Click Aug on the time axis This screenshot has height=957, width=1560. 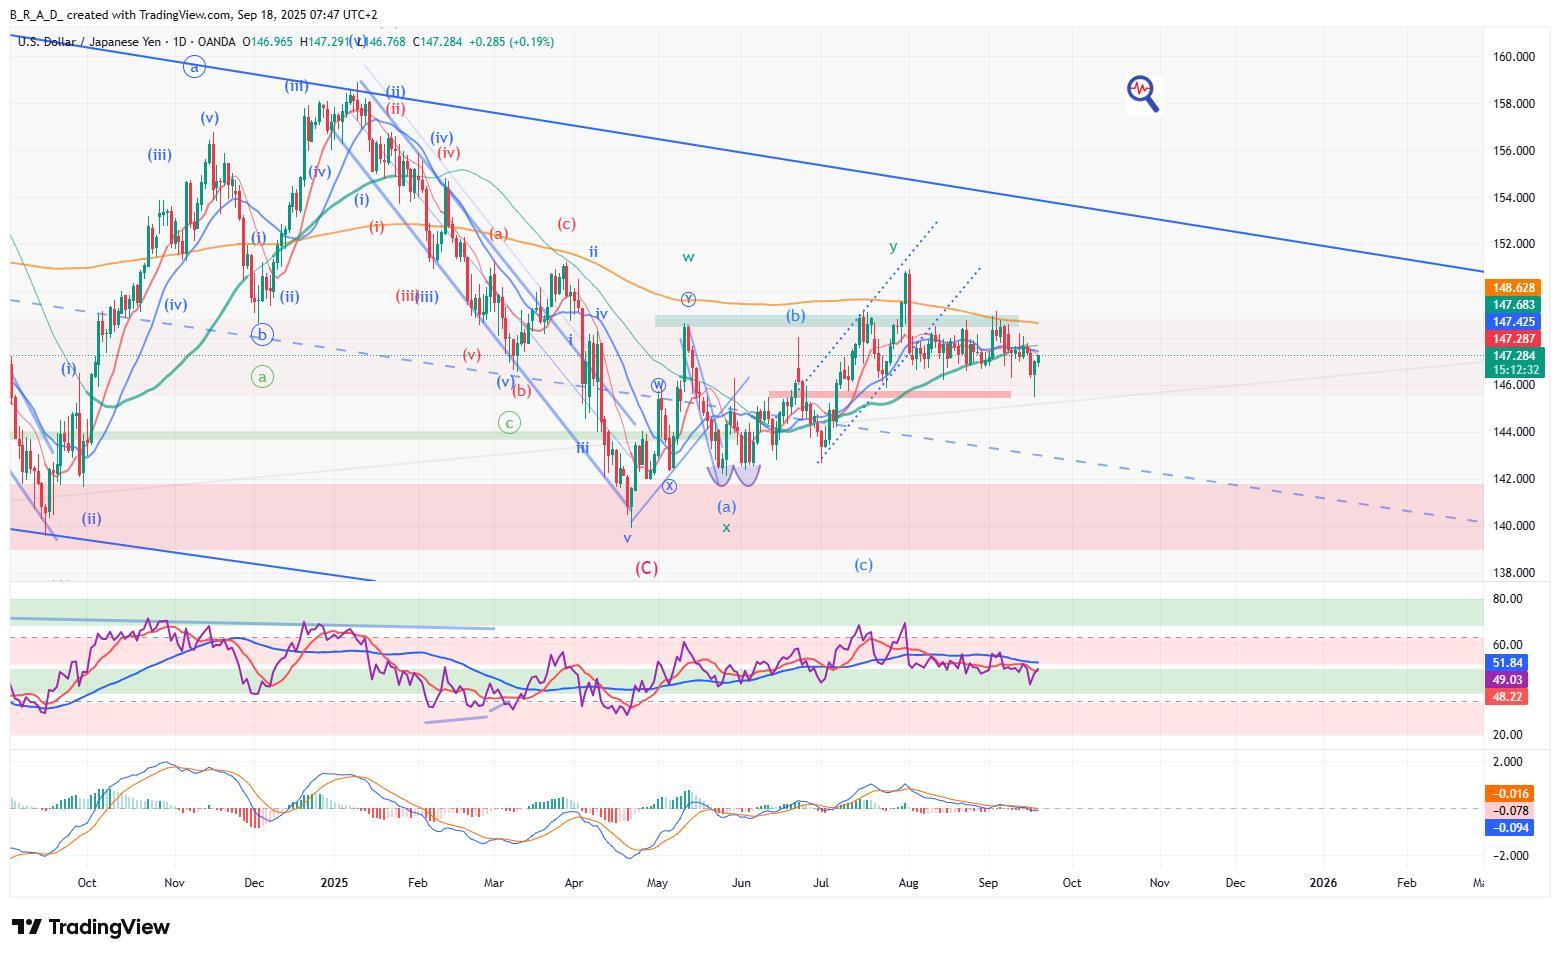point(908,883)
